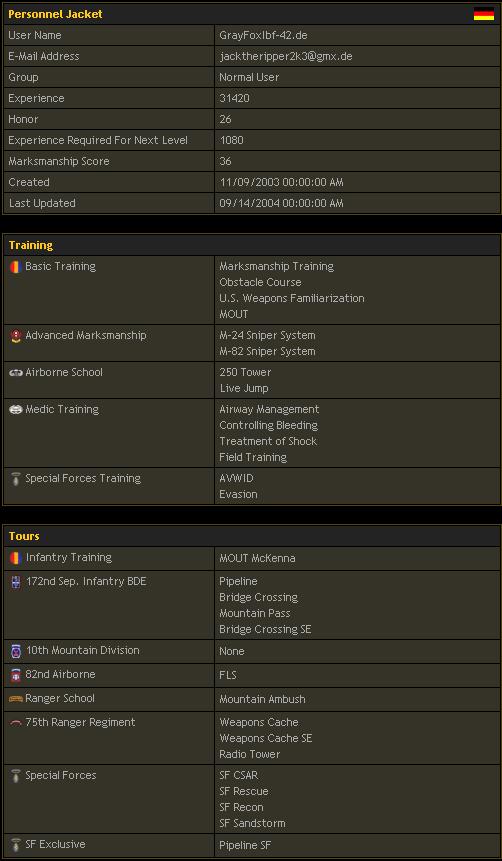Click the Ranger School tab icon
502x861 pixels.
[x=15, y=699]
